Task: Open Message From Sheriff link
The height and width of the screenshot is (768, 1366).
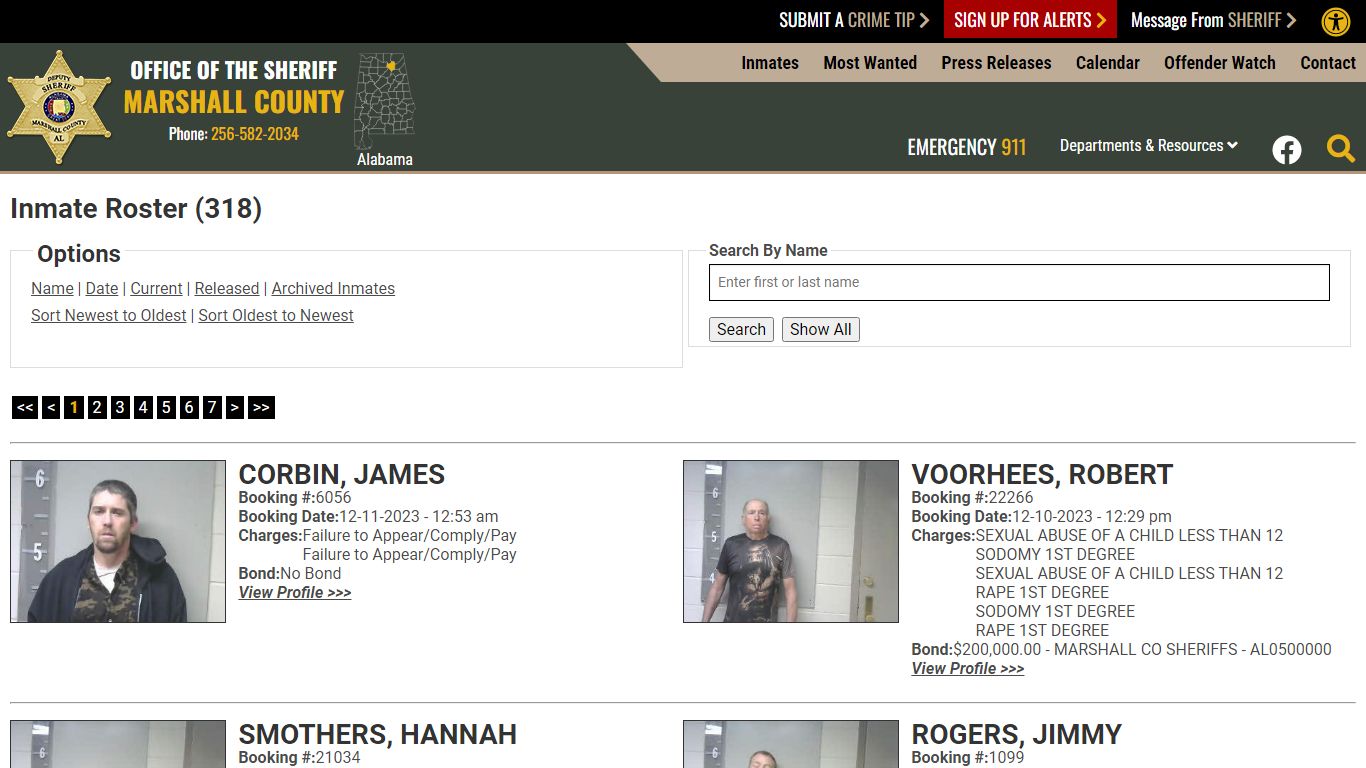Action: 1213,20
